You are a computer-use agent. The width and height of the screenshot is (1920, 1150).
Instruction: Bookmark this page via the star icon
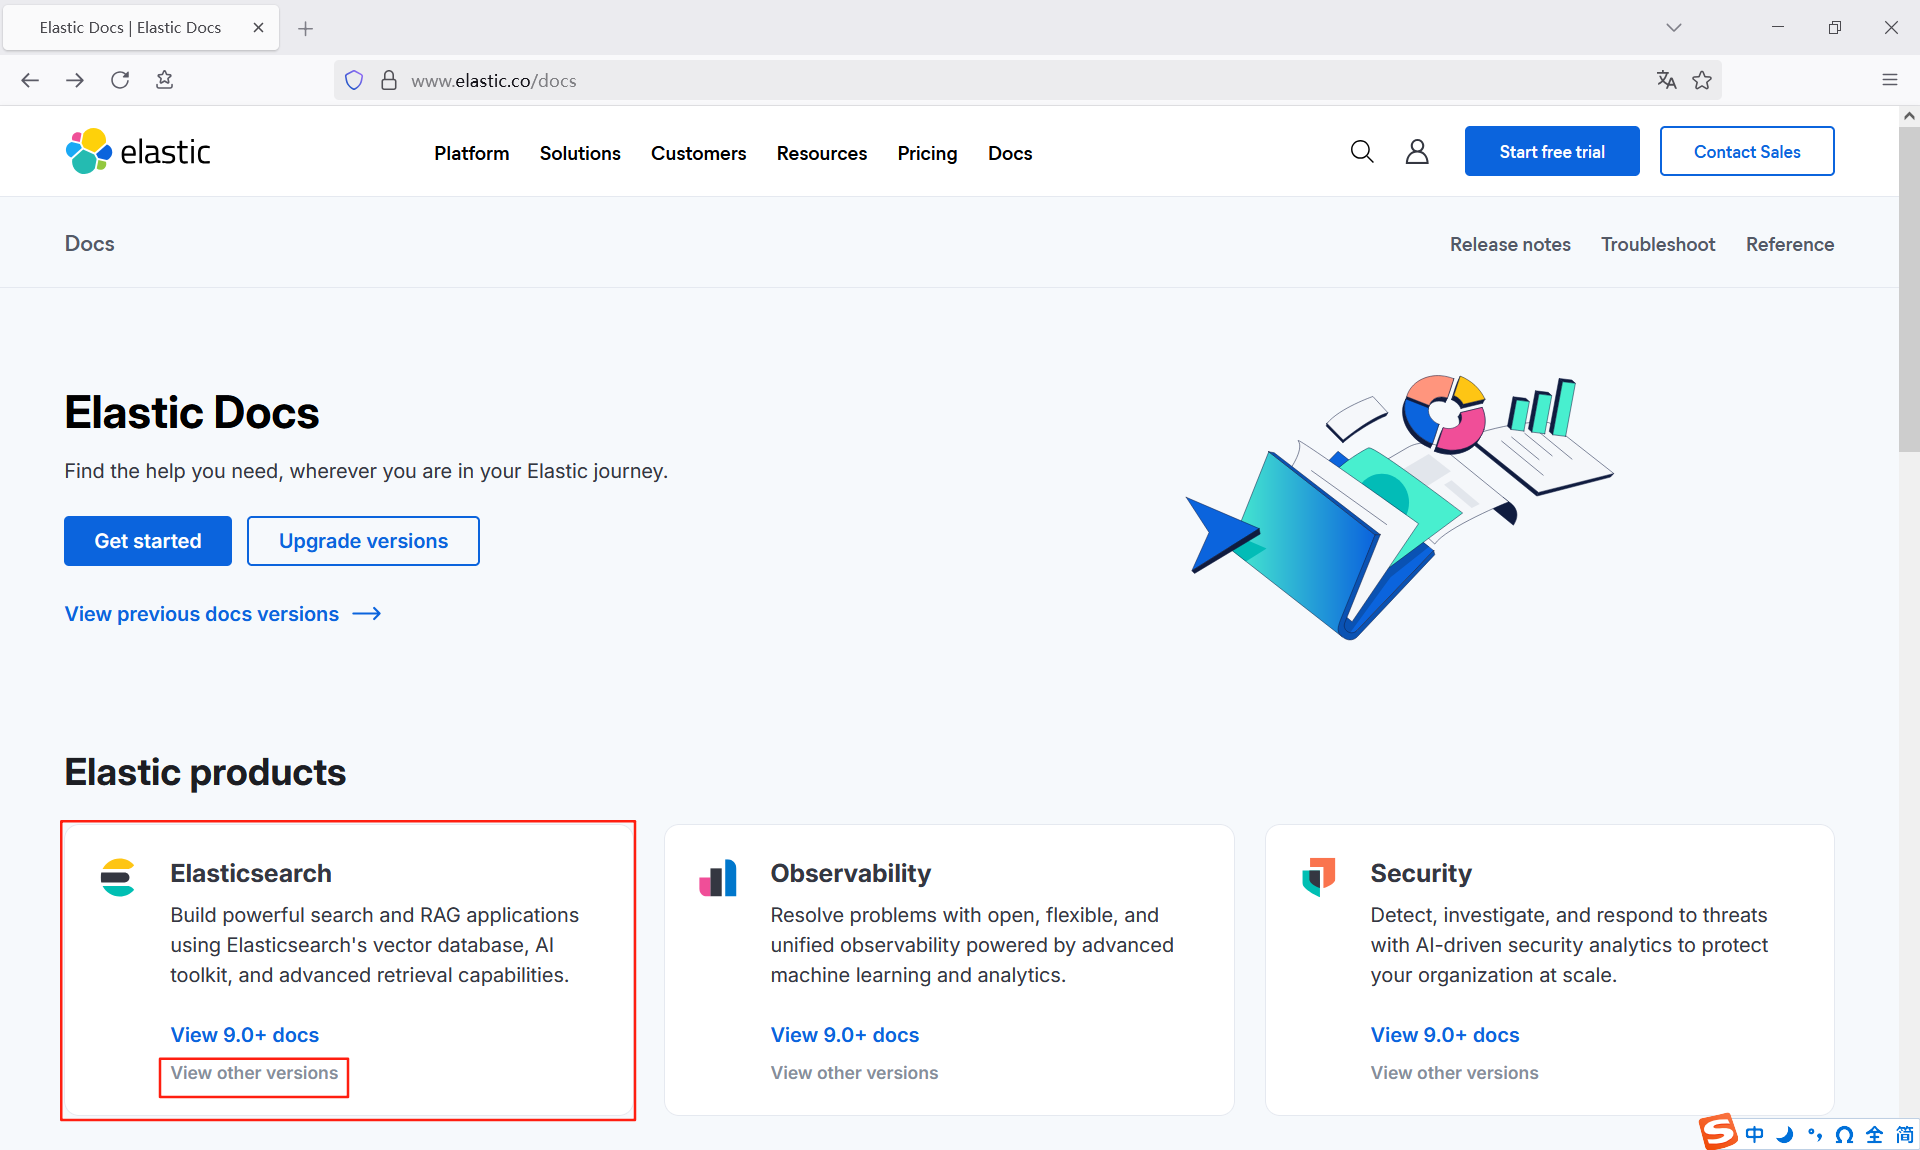pos(1702,80)
